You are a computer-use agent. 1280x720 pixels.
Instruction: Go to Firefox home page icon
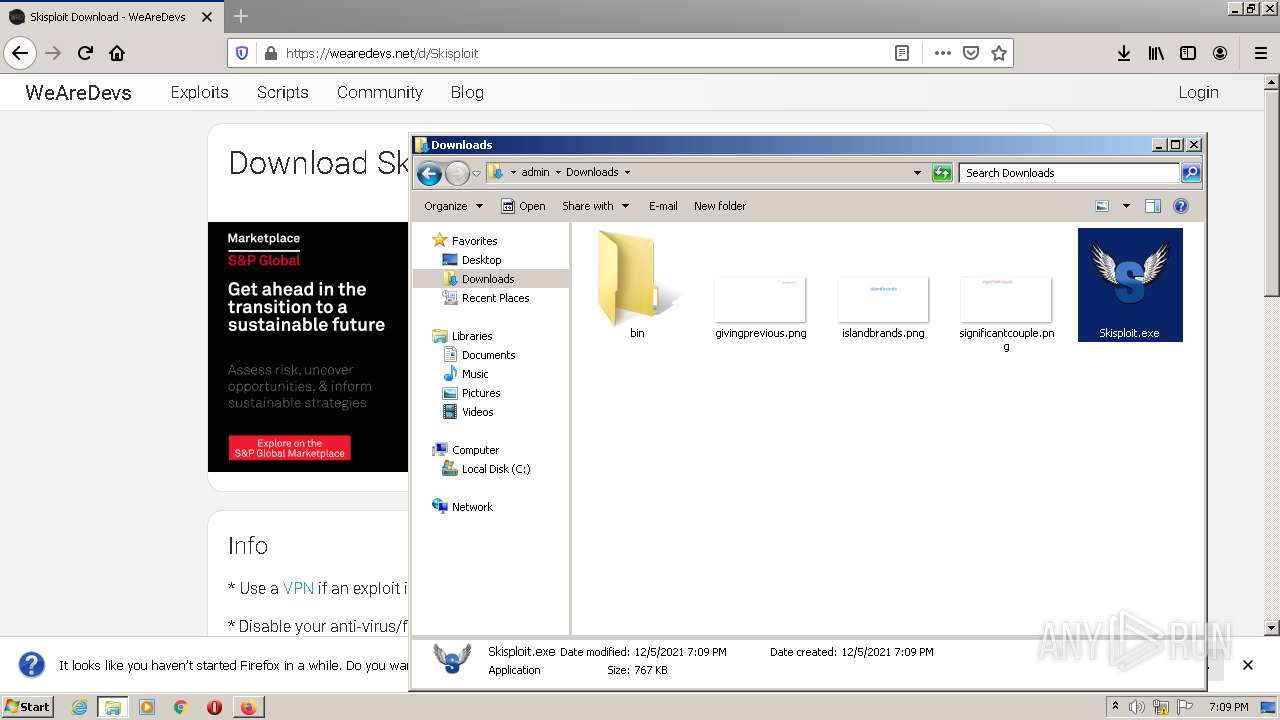(x=117, y=53)
